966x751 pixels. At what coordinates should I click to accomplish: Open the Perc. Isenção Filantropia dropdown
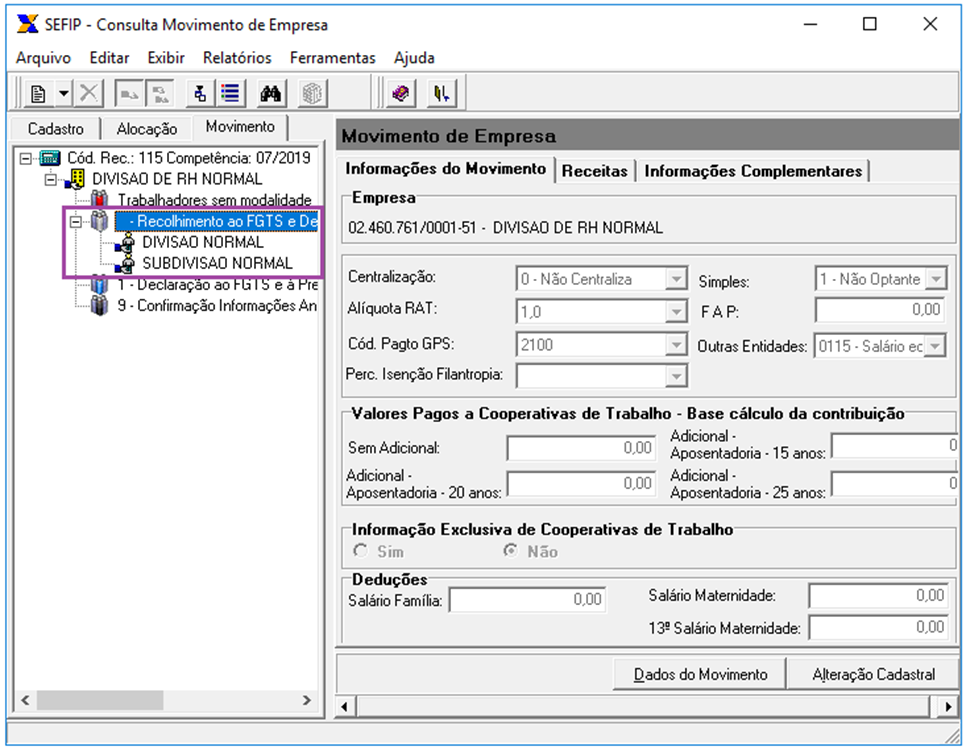(676, 376)
